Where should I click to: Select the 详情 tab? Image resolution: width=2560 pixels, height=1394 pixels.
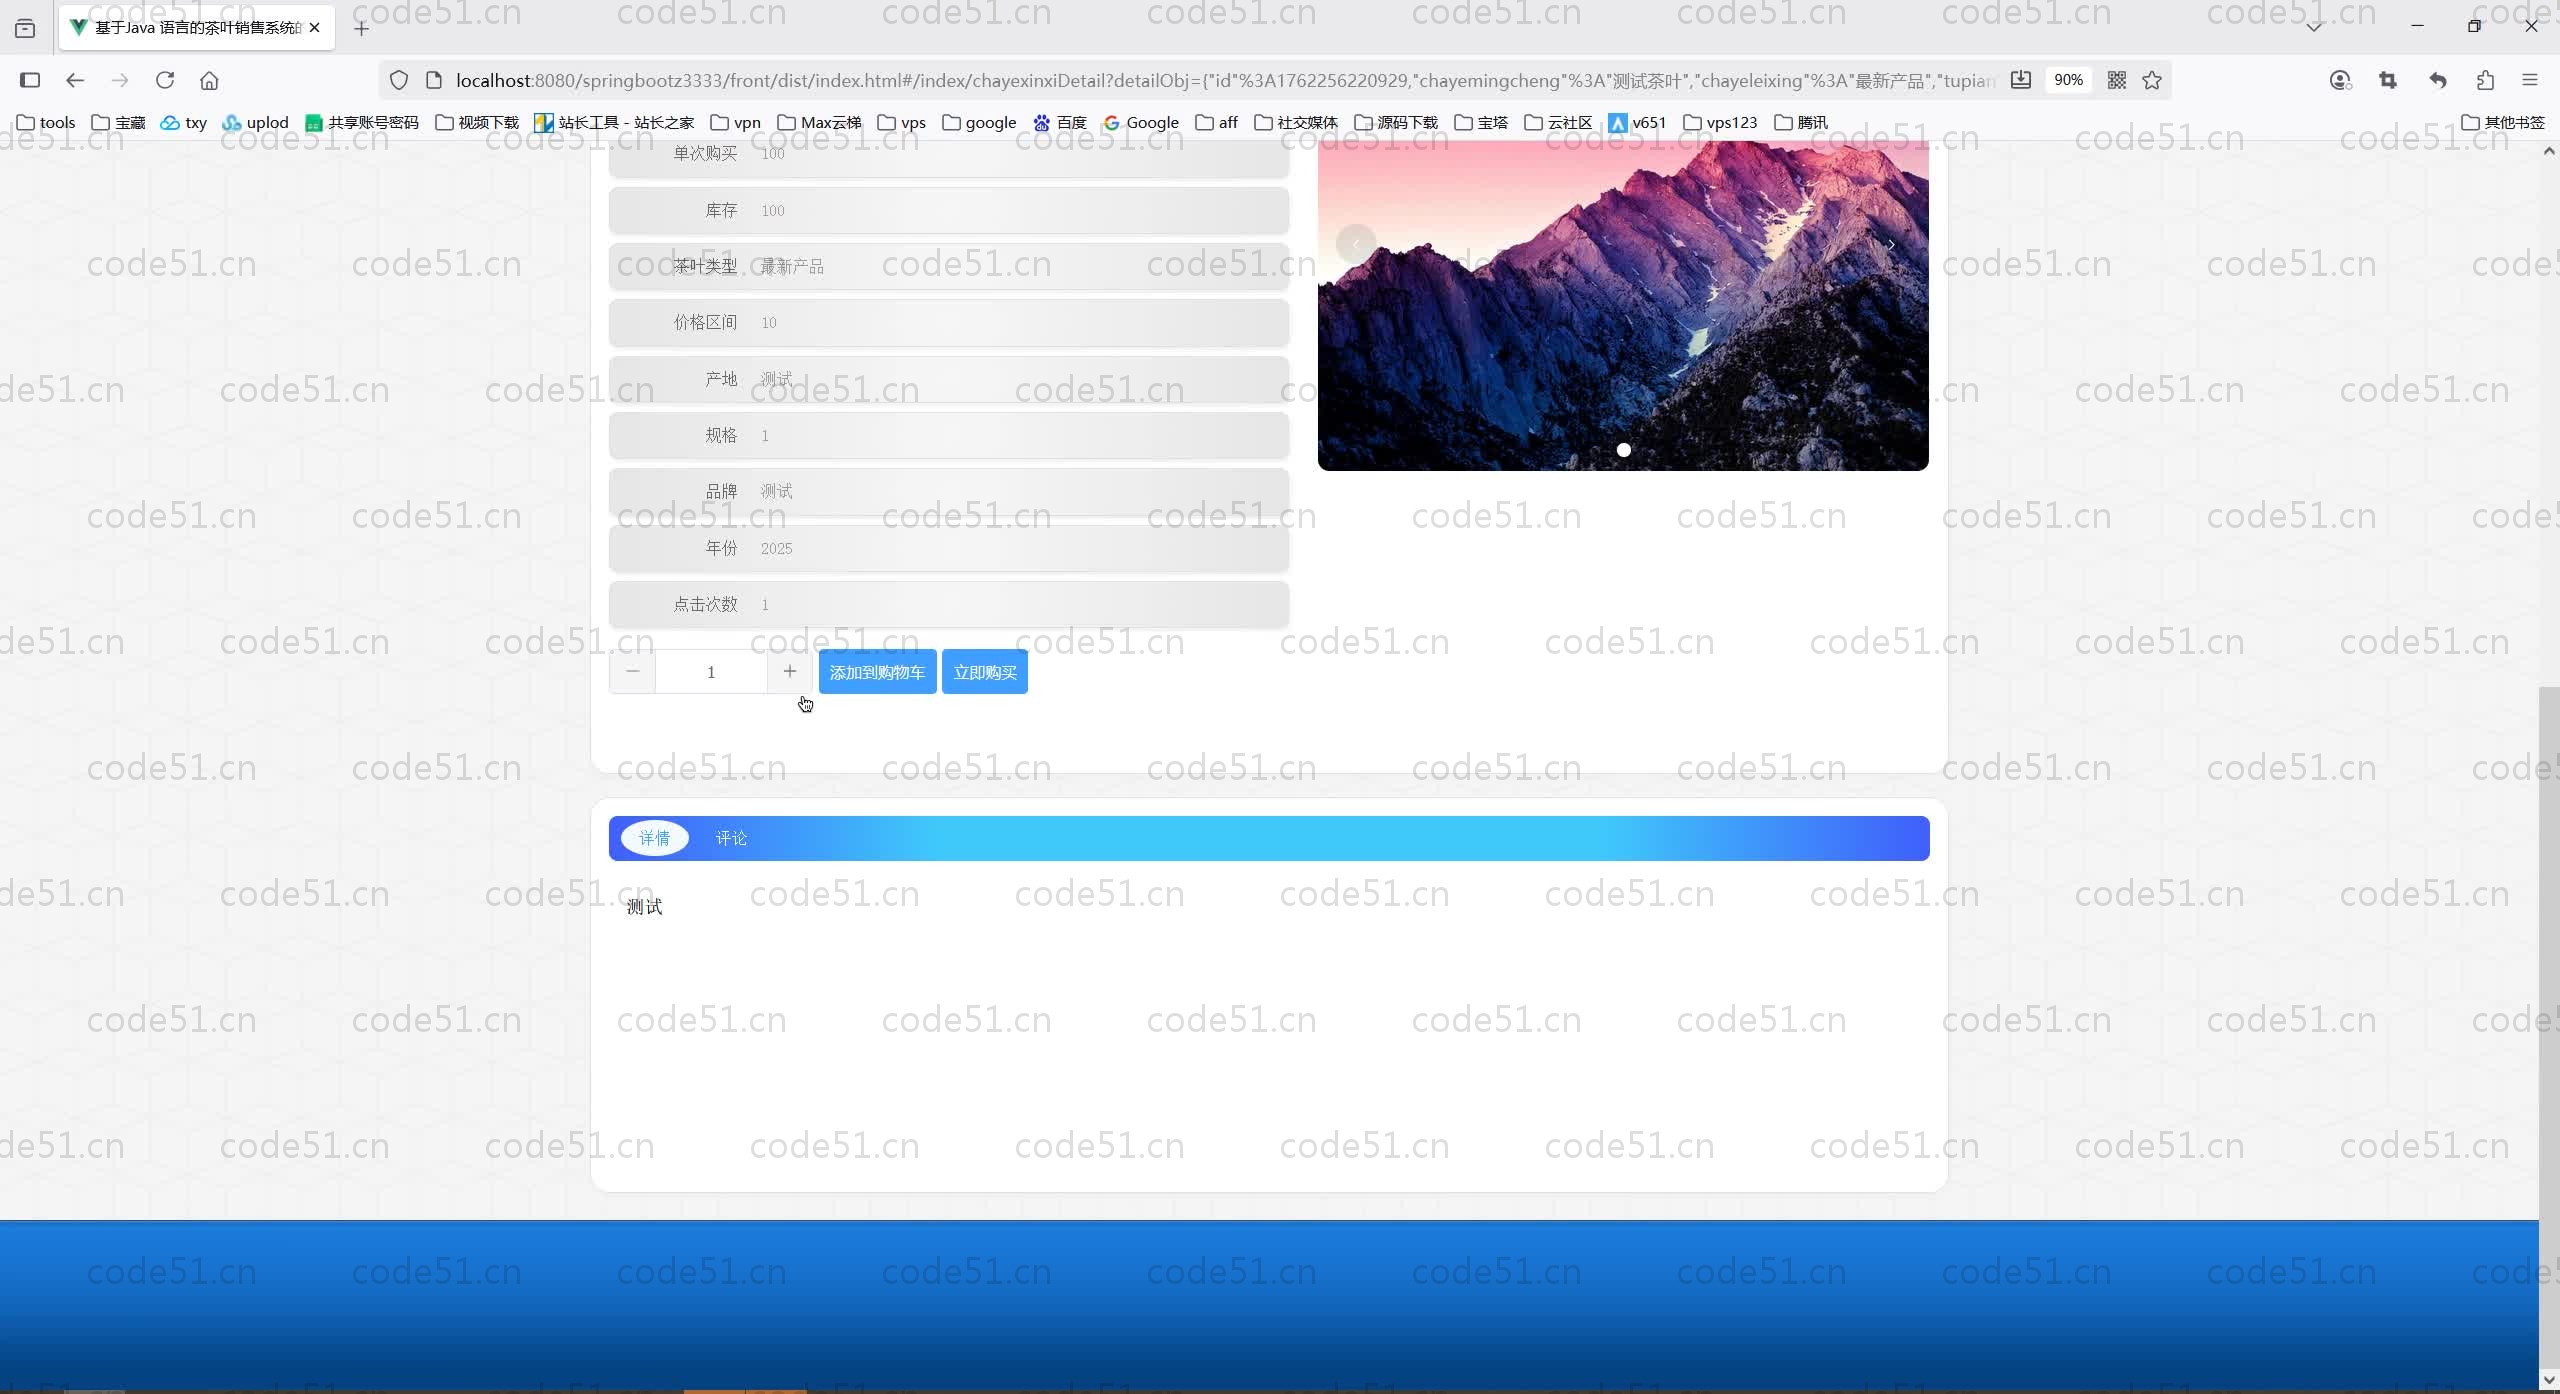(x=654, y=838)
